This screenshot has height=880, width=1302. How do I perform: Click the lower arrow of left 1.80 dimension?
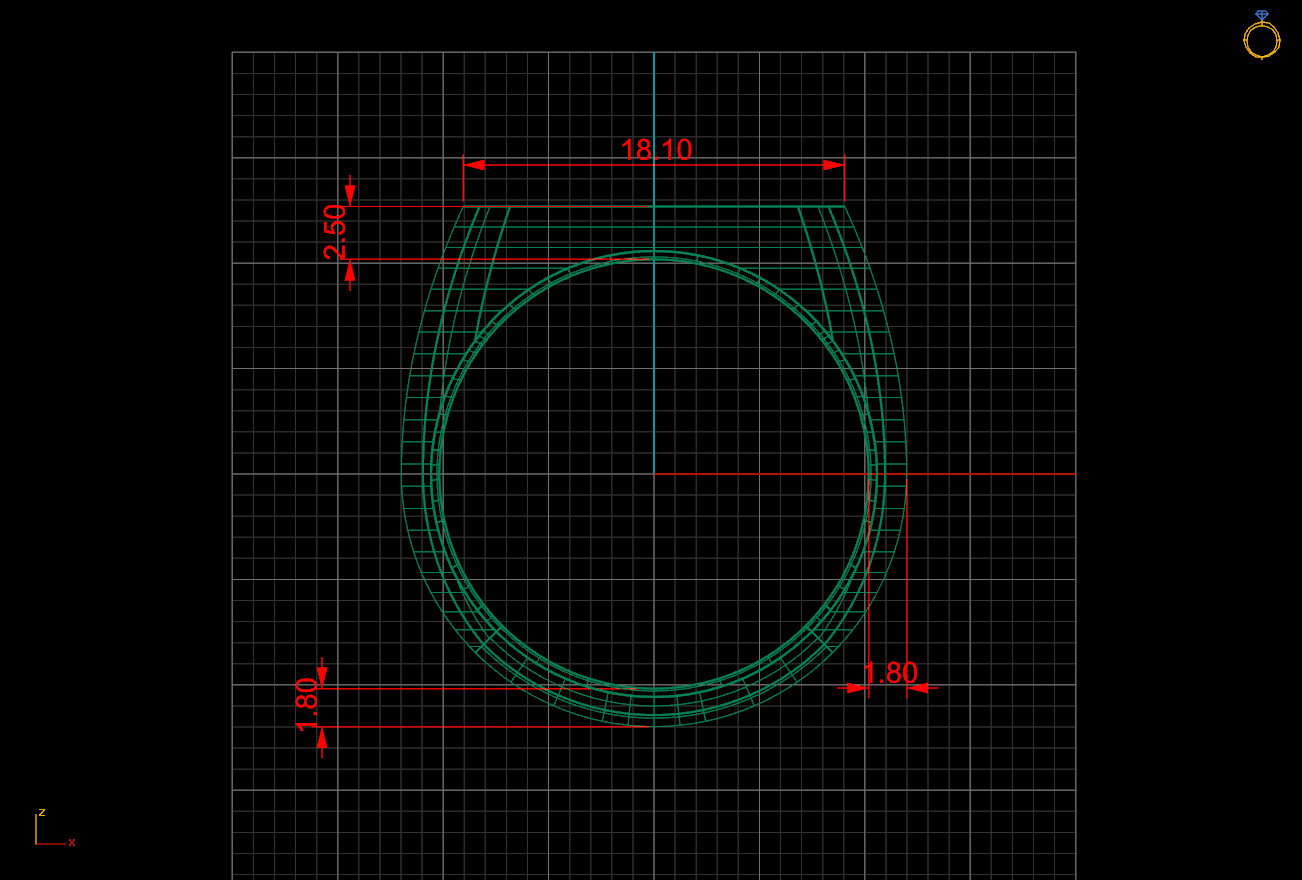(x=322, y=738)
